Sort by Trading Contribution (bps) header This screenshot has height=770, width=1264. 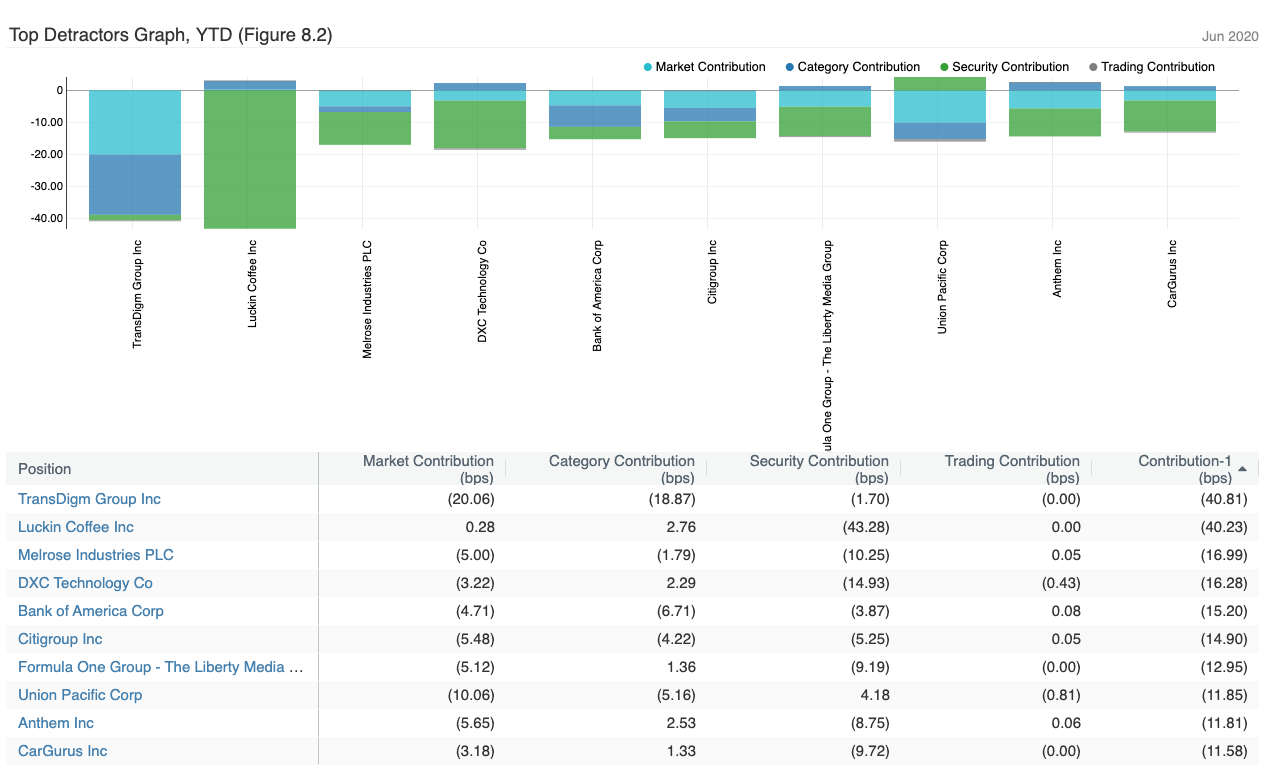pyautogui.click(x=1012, y=469)
